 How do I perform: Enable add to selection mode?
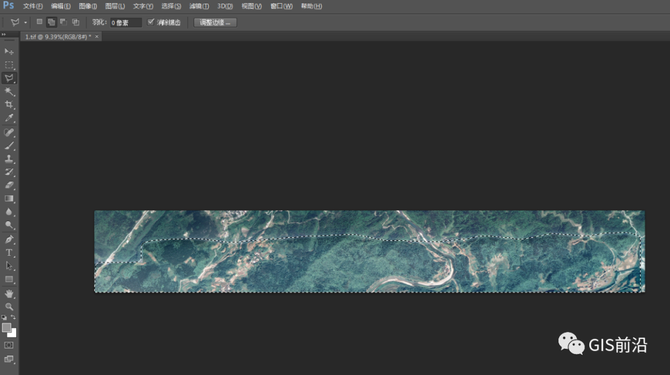[x=51, y=22]
